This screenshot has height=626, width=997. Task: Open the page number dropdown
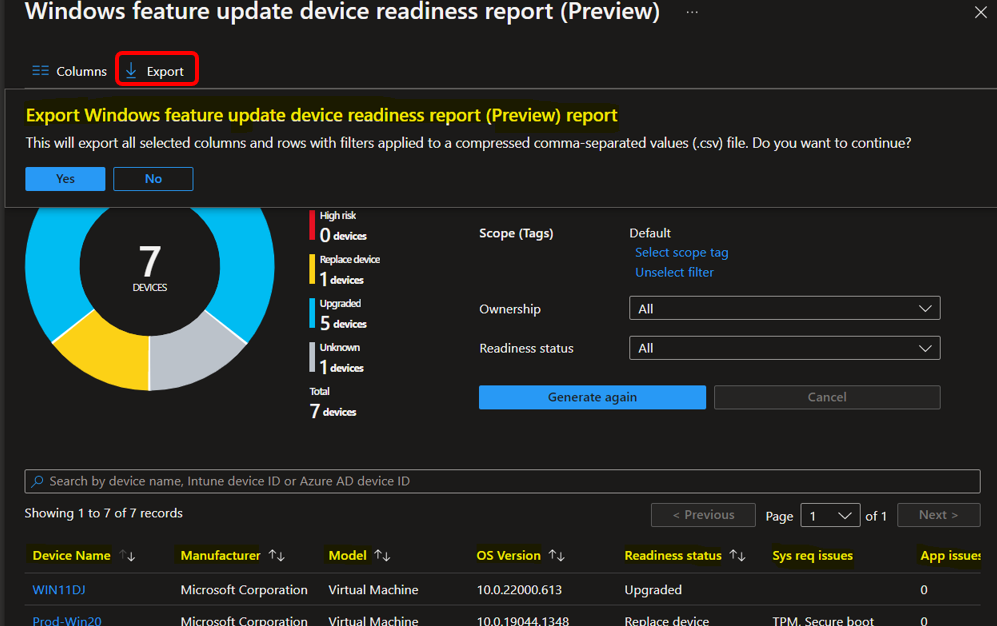pyautogui.click(x=830, y=515)
